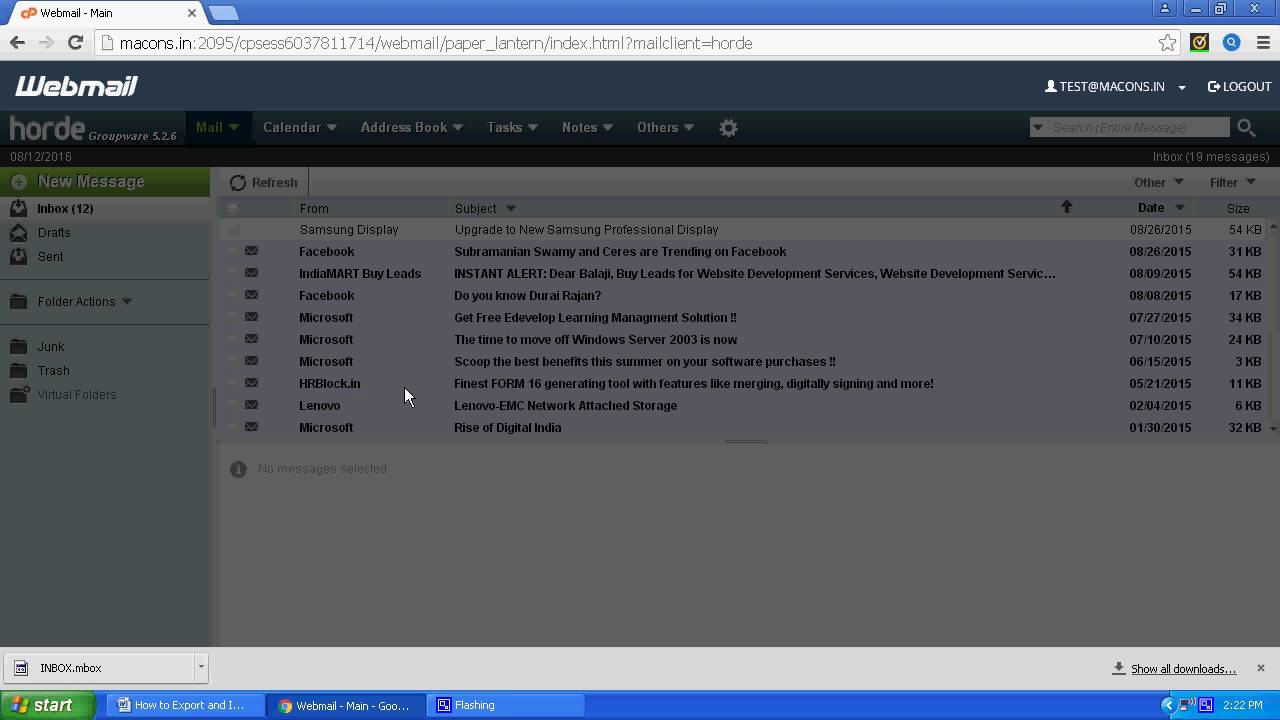Check the box for Lenovo-EMC message
Image resolution: width=1280 pixels, height=720 pixels.
coord(232,406)
